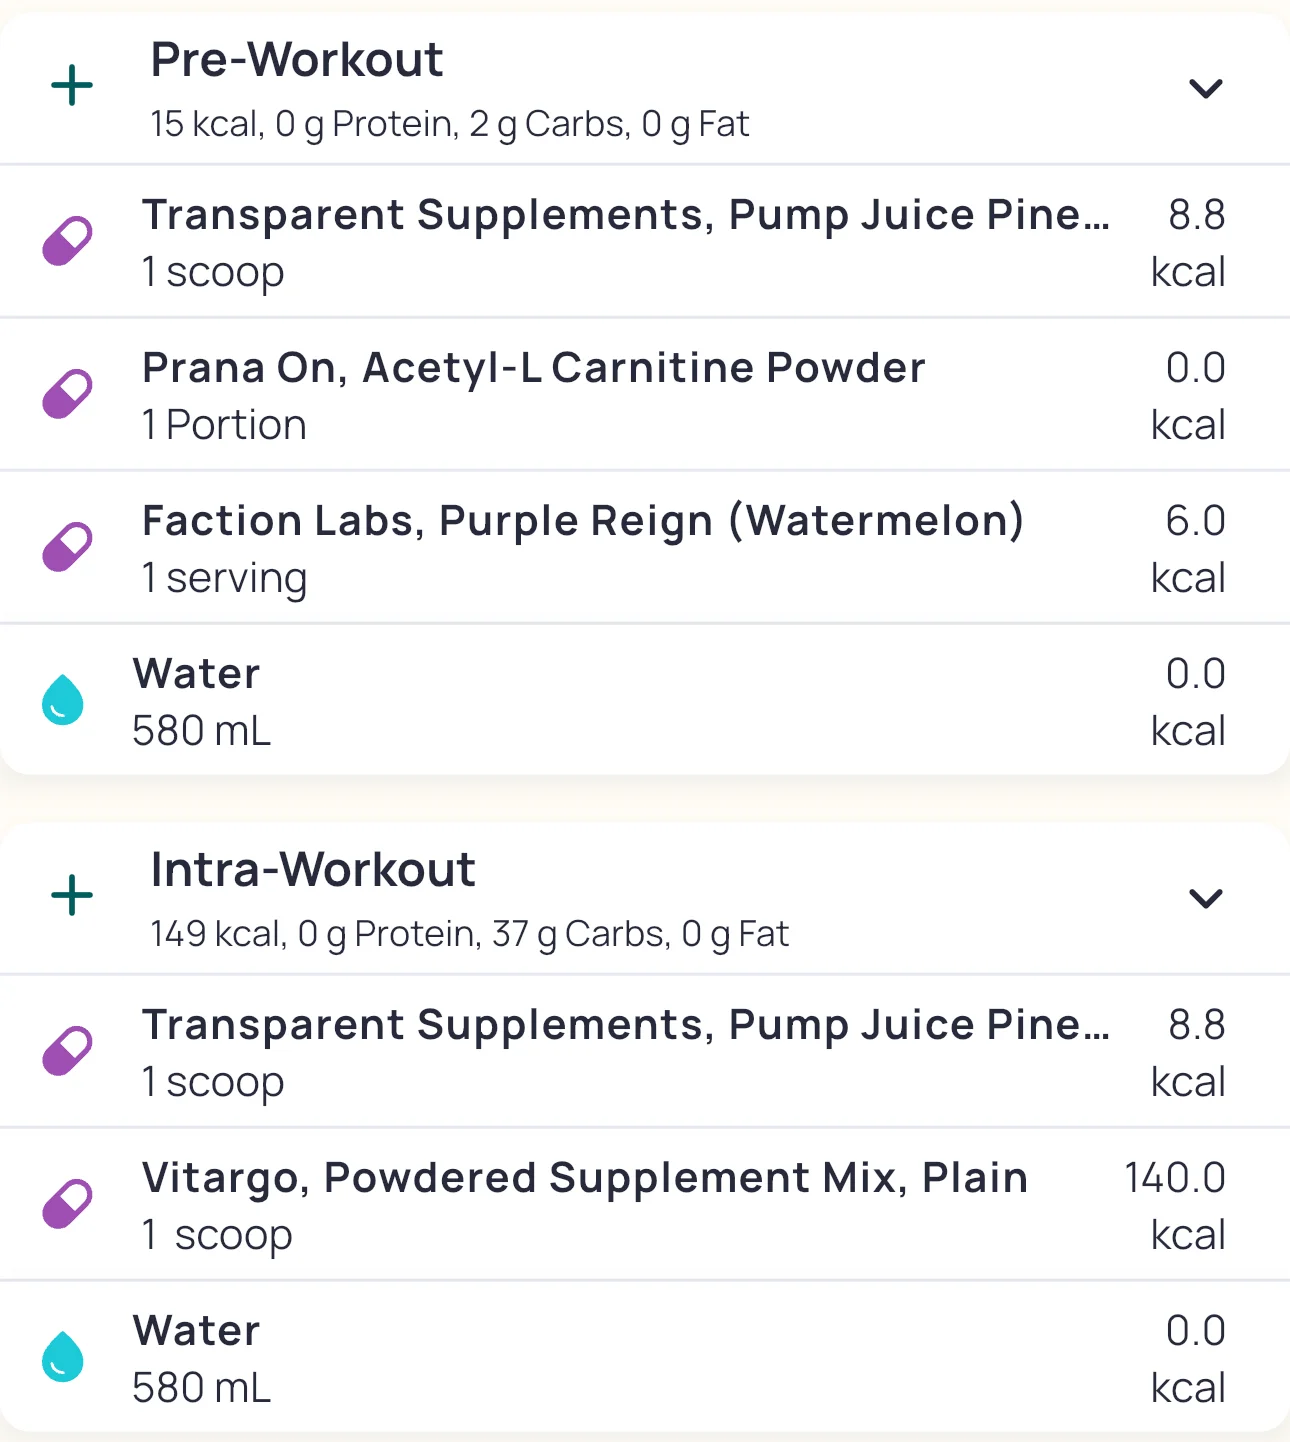This screenshot has height=1442, width=1290.
Task: Open Pre-Workout Water 580 mL entry
Action: [x=200, y=702]
